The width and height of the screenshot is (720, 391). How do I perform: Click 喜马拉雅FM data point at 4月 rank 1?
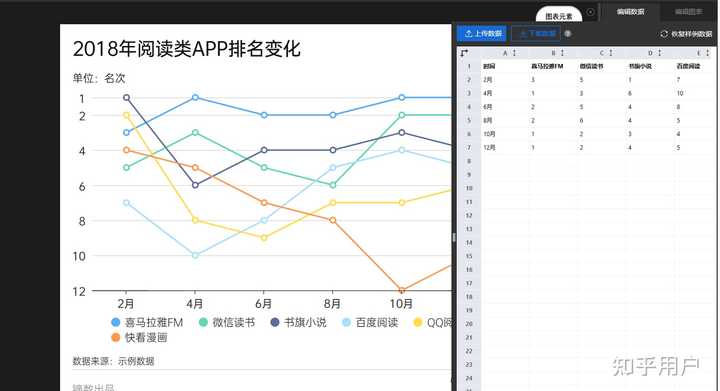point(195,97)
